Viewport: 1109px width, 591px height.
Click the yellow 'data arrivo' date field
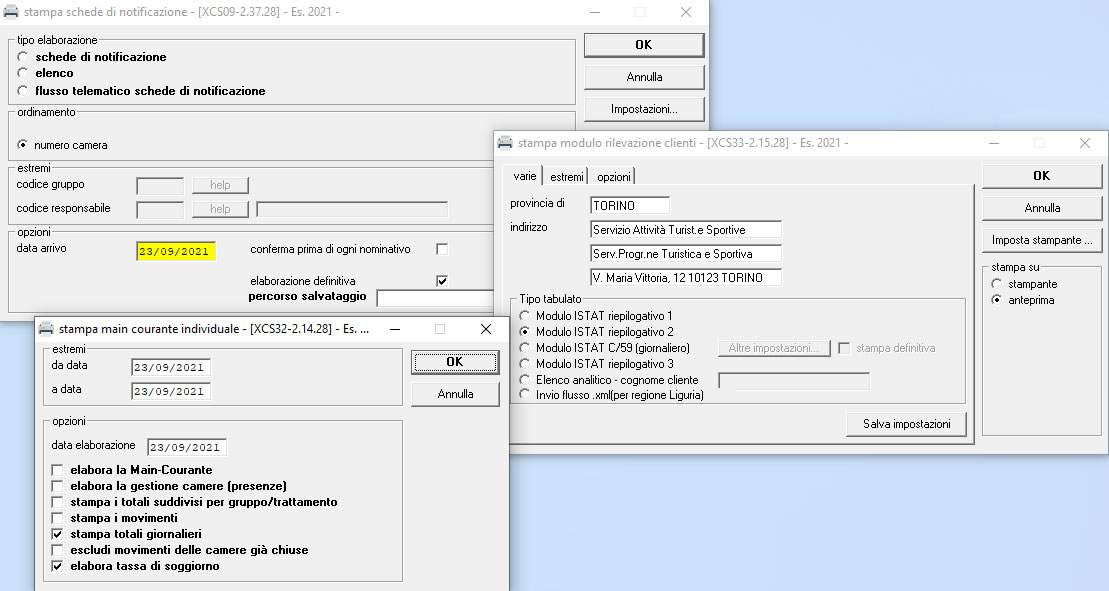(175, 251)
